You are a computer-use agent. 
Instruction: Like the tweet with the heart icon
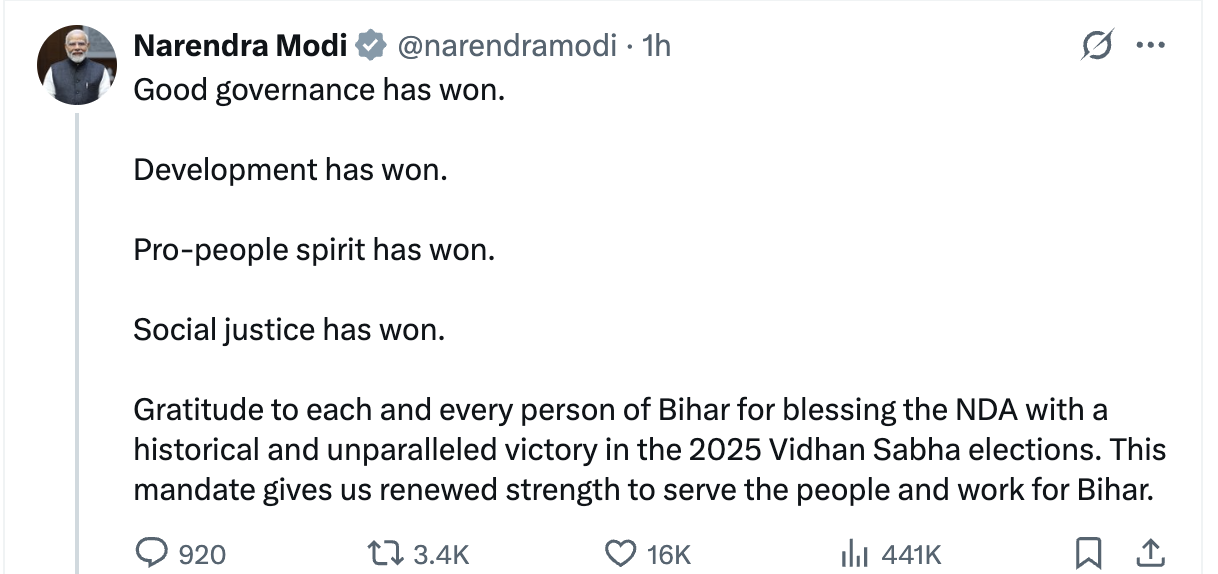pos(622,553)
